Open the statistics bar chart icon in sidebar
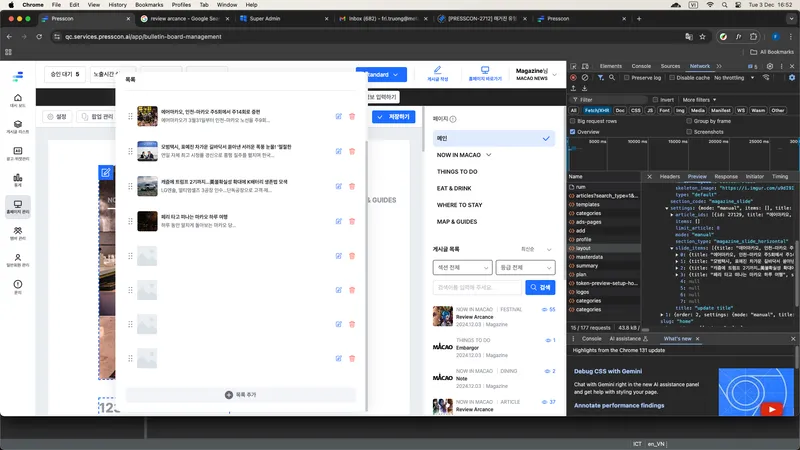Screen dimensions: 800x450 click(x=18, y=178)
